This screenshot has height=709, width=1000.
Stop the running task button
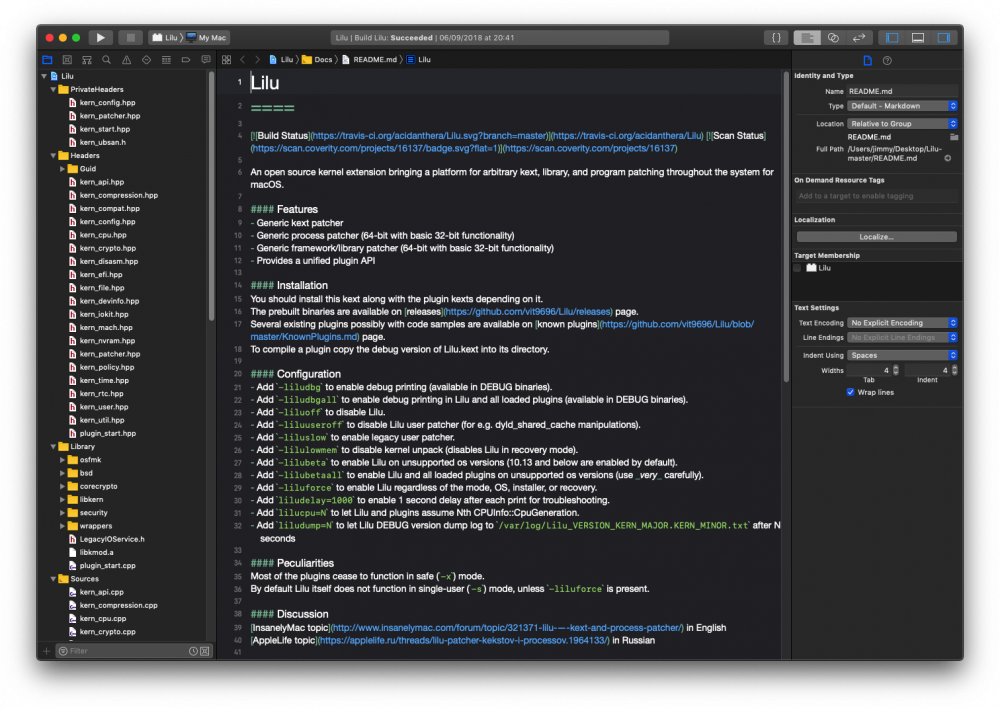[130, 38]
